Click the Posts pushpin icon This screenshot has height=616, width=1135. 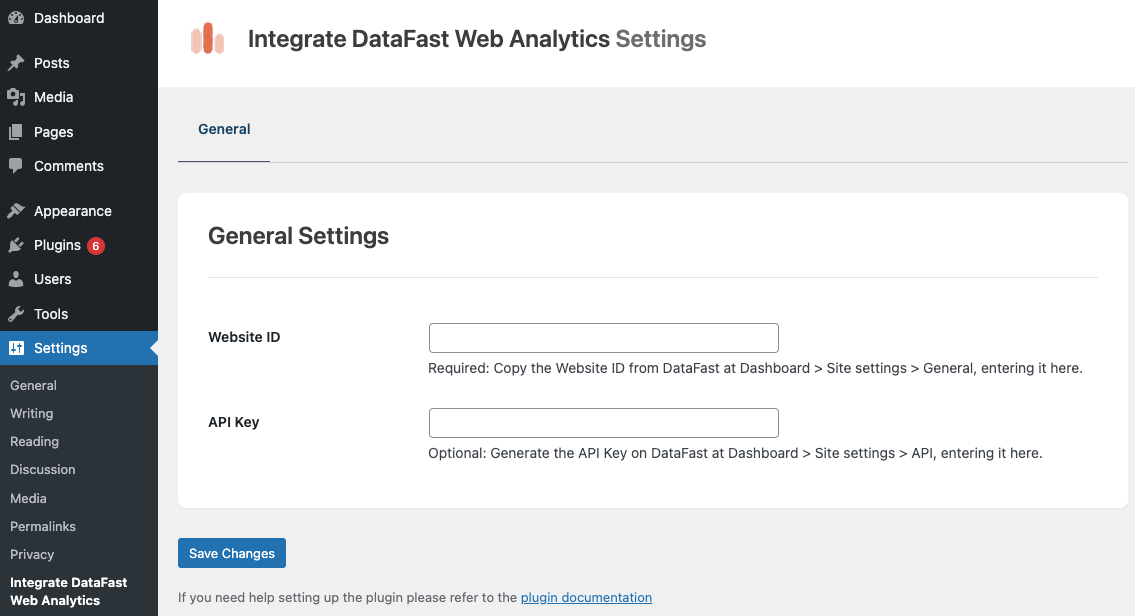click(16, 63)
